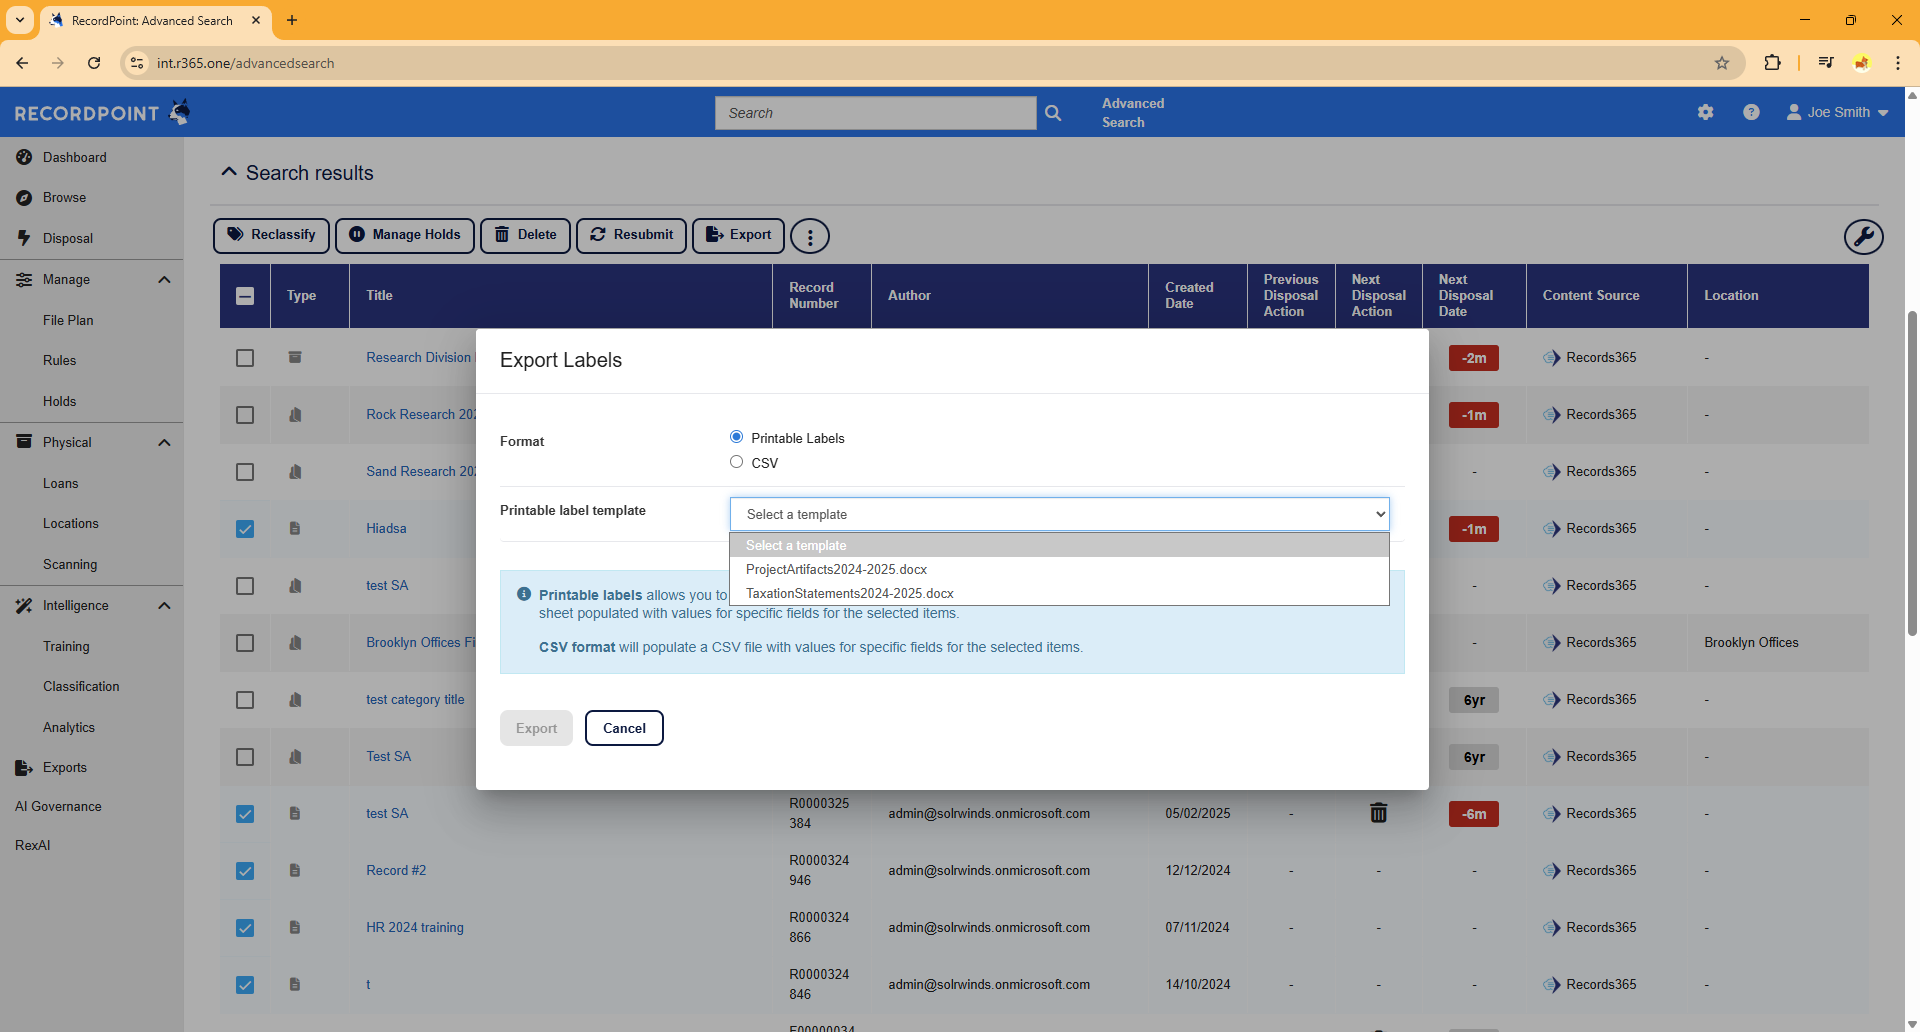Choose ProjectArtifacts2024-2025.docx template option
Image resolution: width=1920 pixels, height=1032 pixels.
point(836,569)
